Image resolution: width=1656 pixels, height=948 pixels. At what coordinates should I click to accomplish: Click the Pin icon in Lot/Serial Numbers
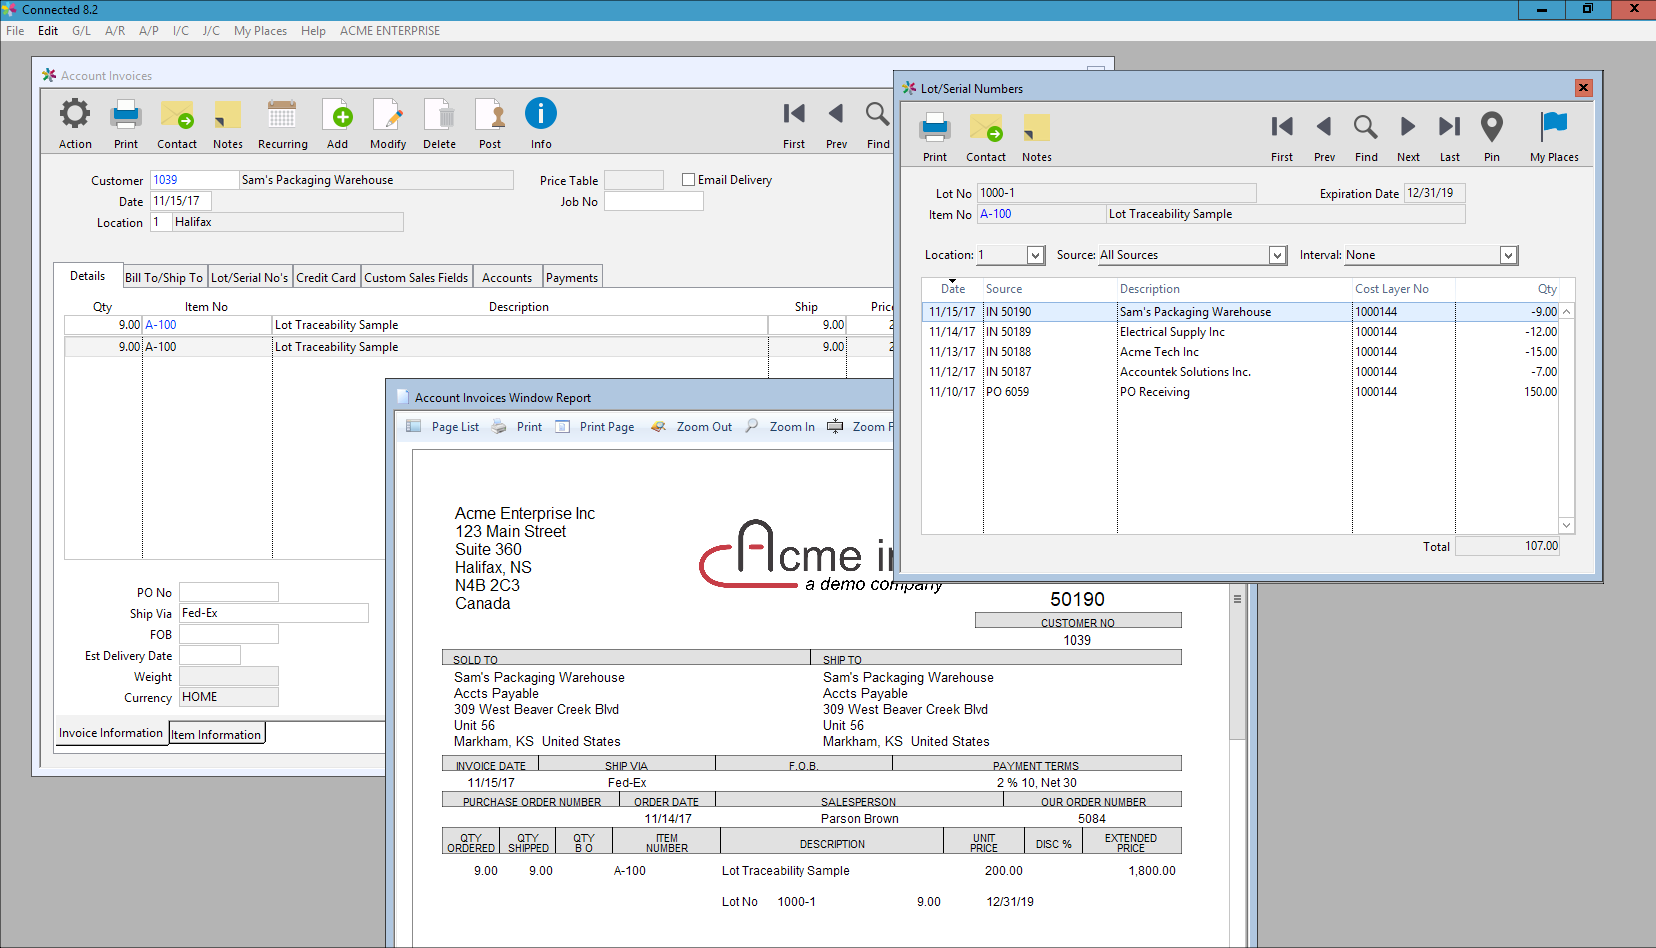(x=1491, y=127)
